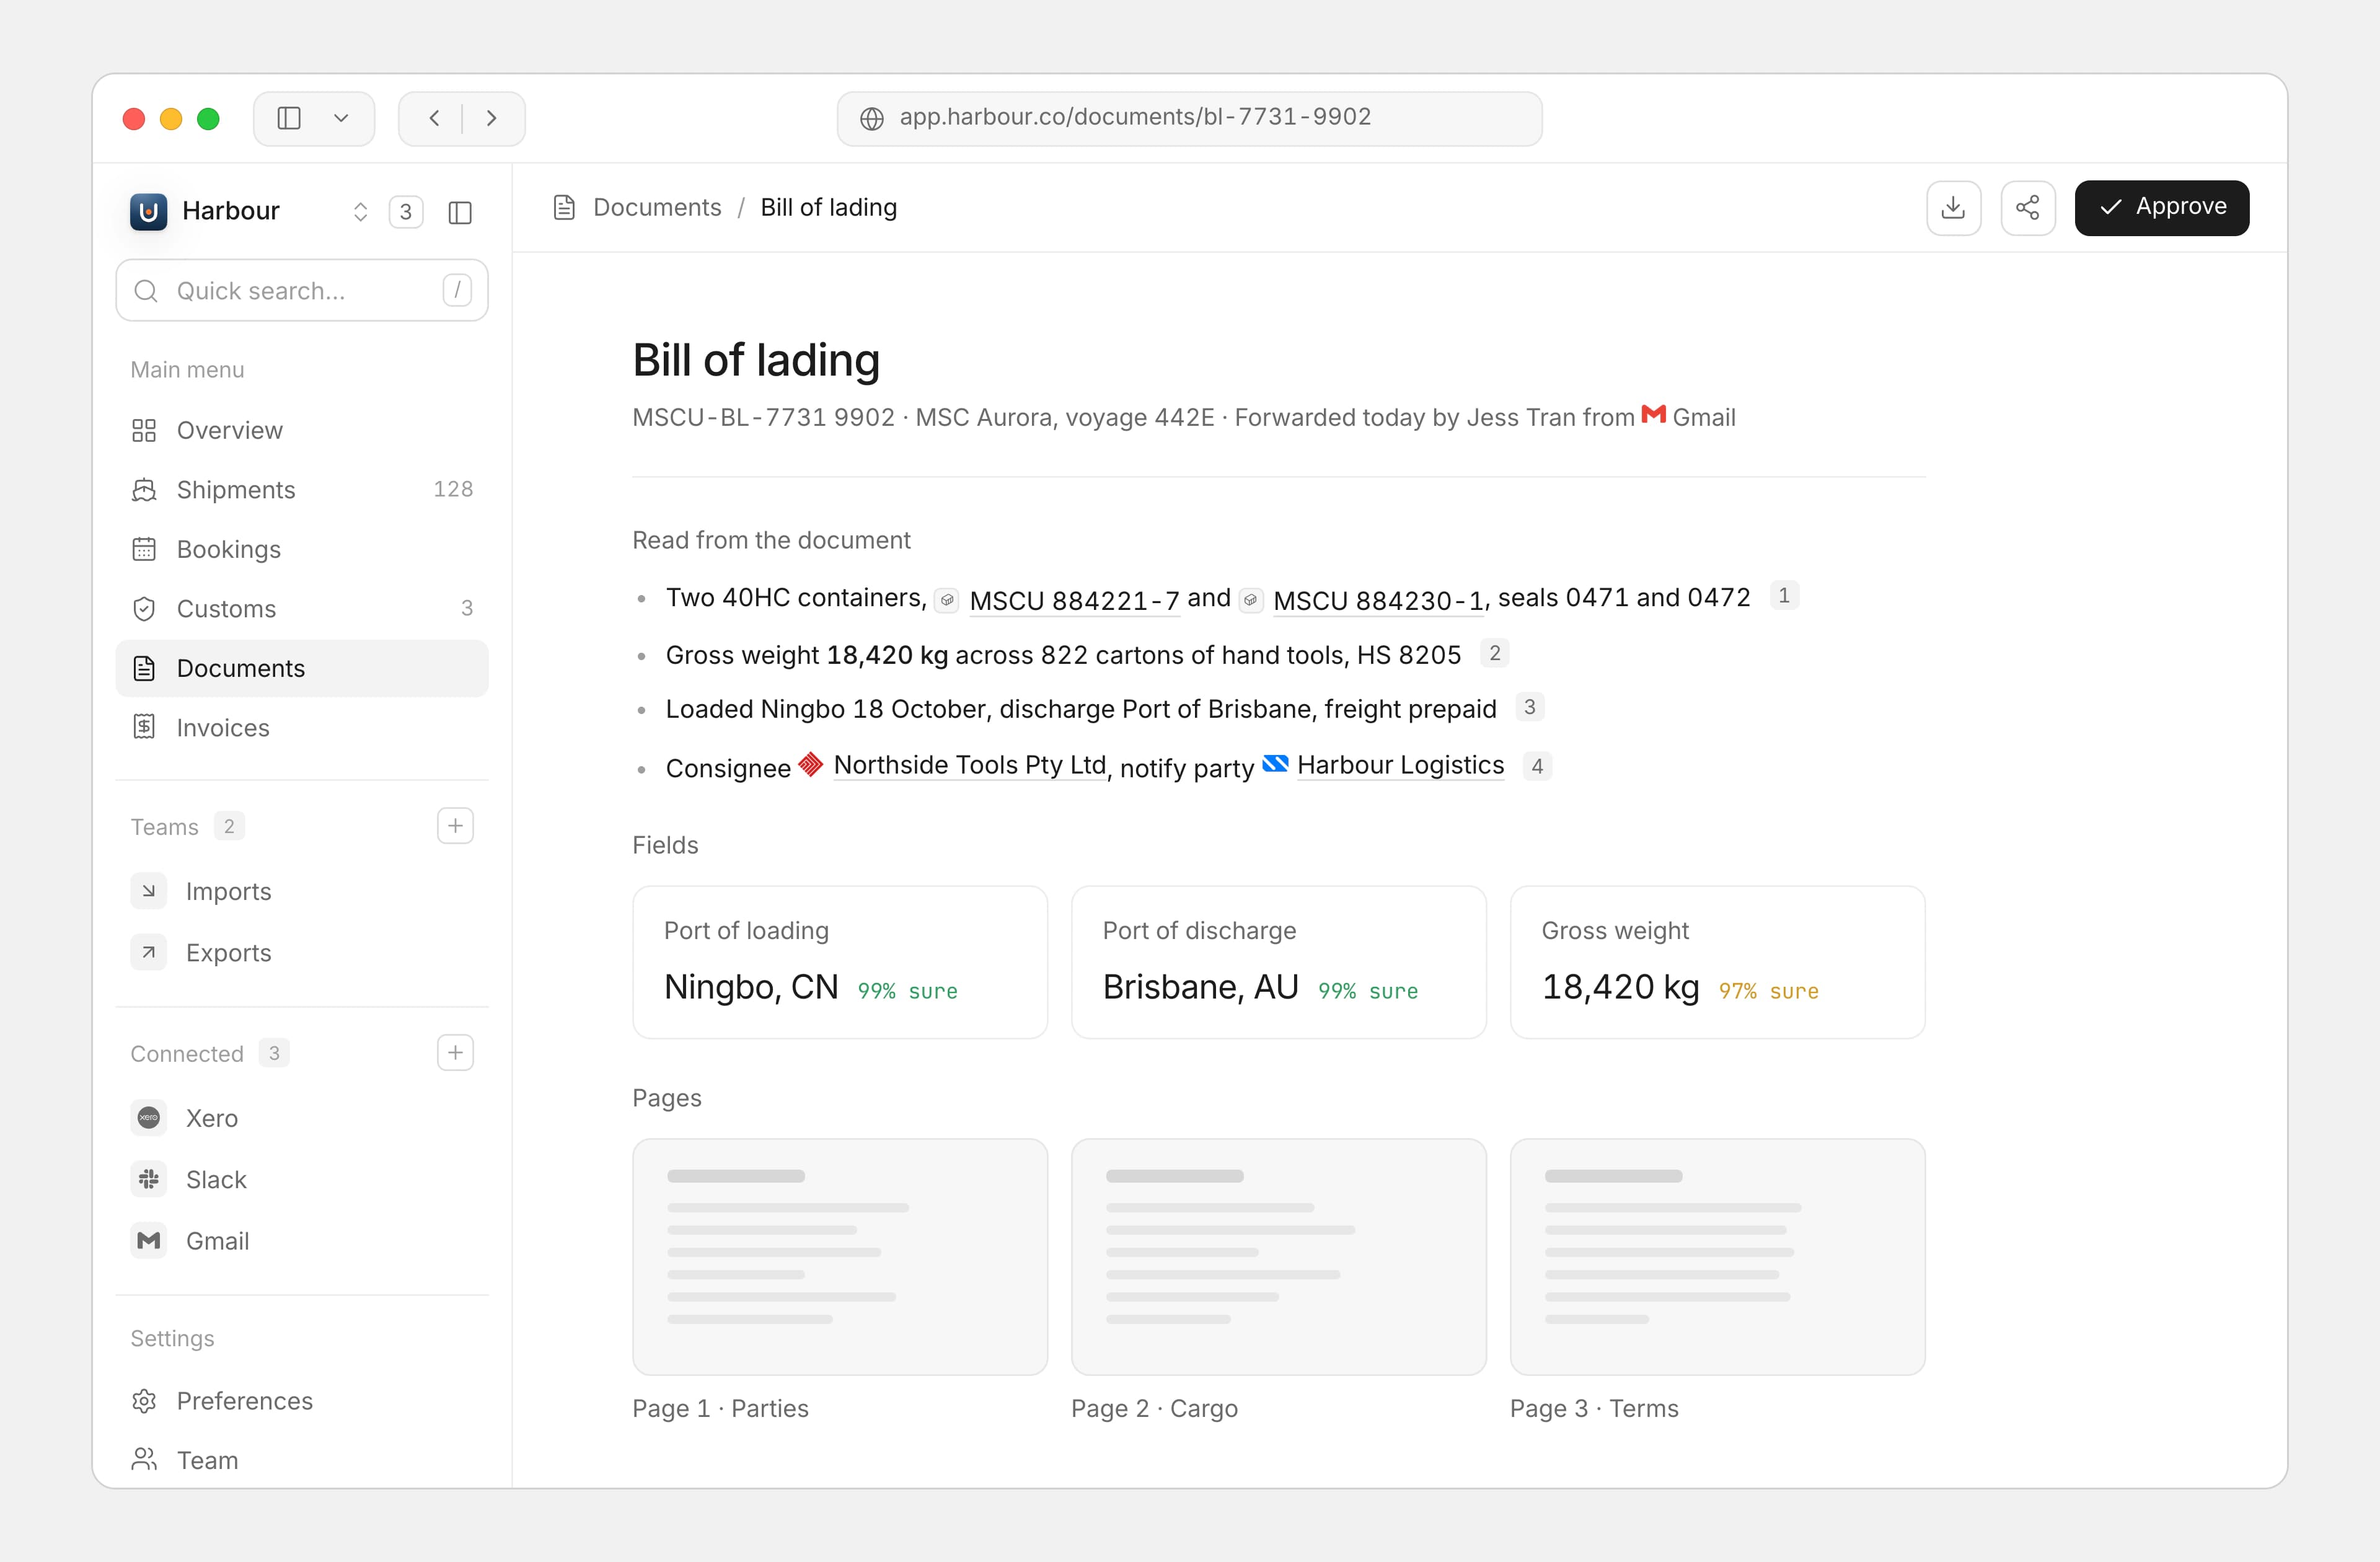Click citation badge 1 on containers line
Screen dimensions: 2380x1562
click(1783, 595)
